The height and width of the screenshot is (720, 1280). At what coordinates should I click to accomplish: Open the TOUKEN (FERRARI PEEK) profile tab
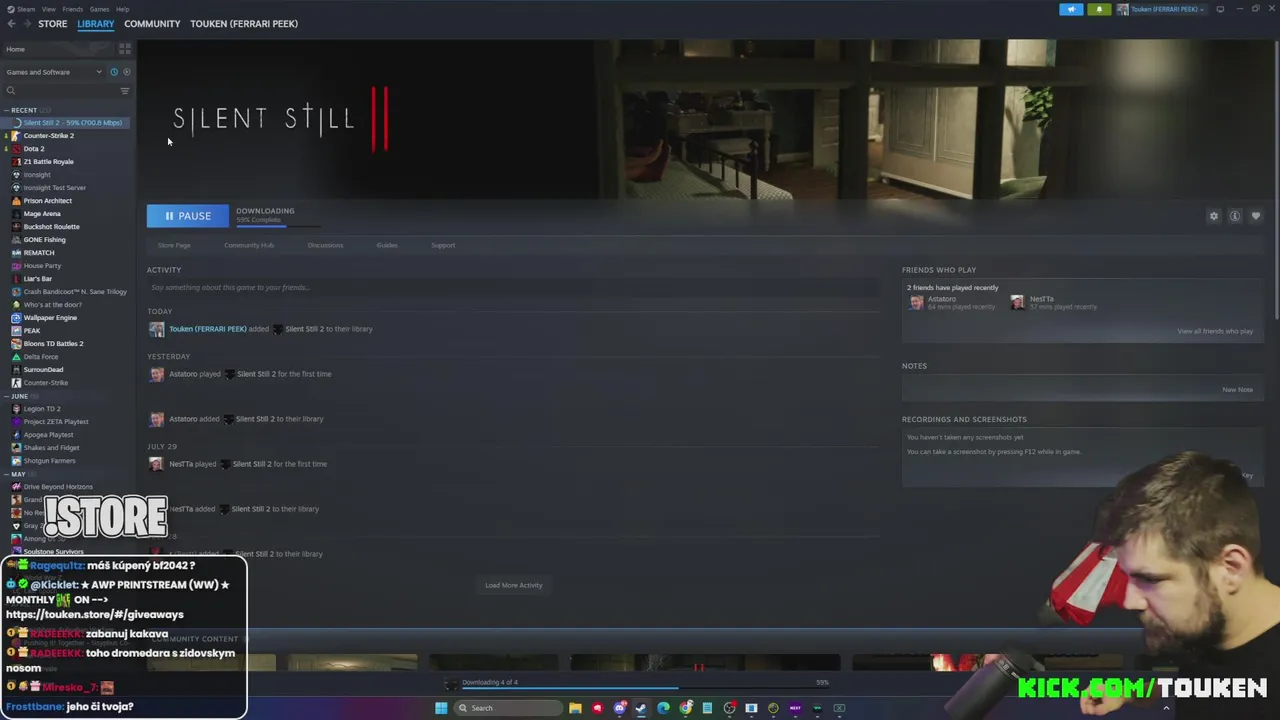click(244, 24)
